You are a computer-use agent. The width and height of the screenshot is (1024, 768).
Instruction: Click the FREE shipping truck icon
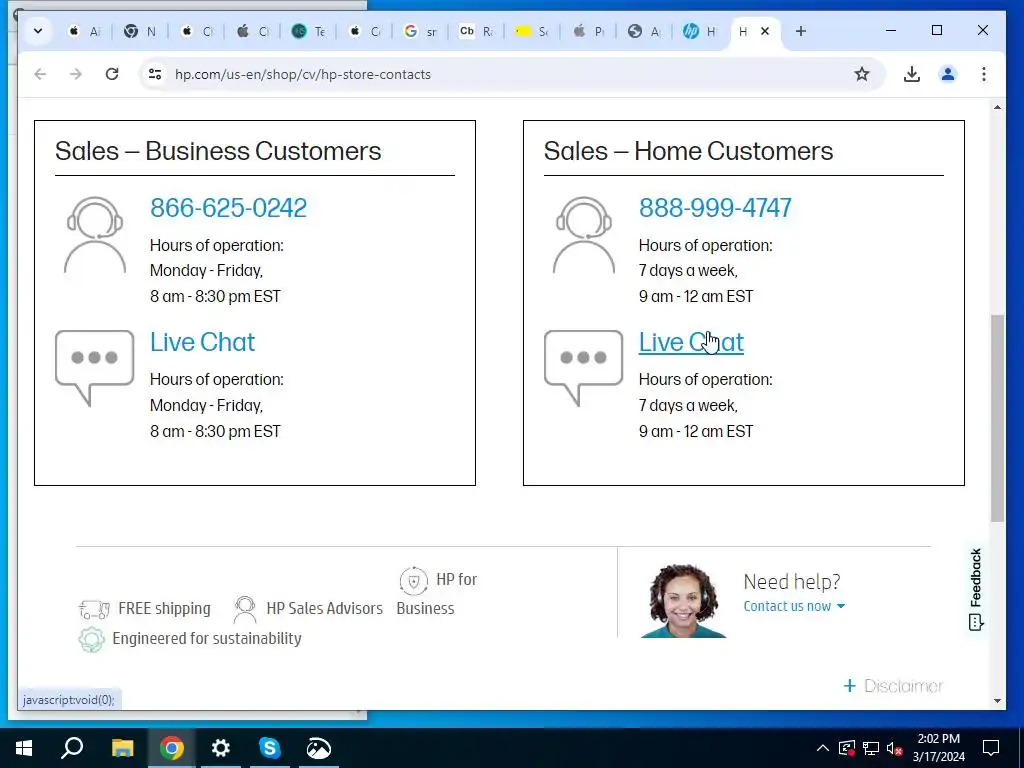pyautogui.click(x=94, y=609)
